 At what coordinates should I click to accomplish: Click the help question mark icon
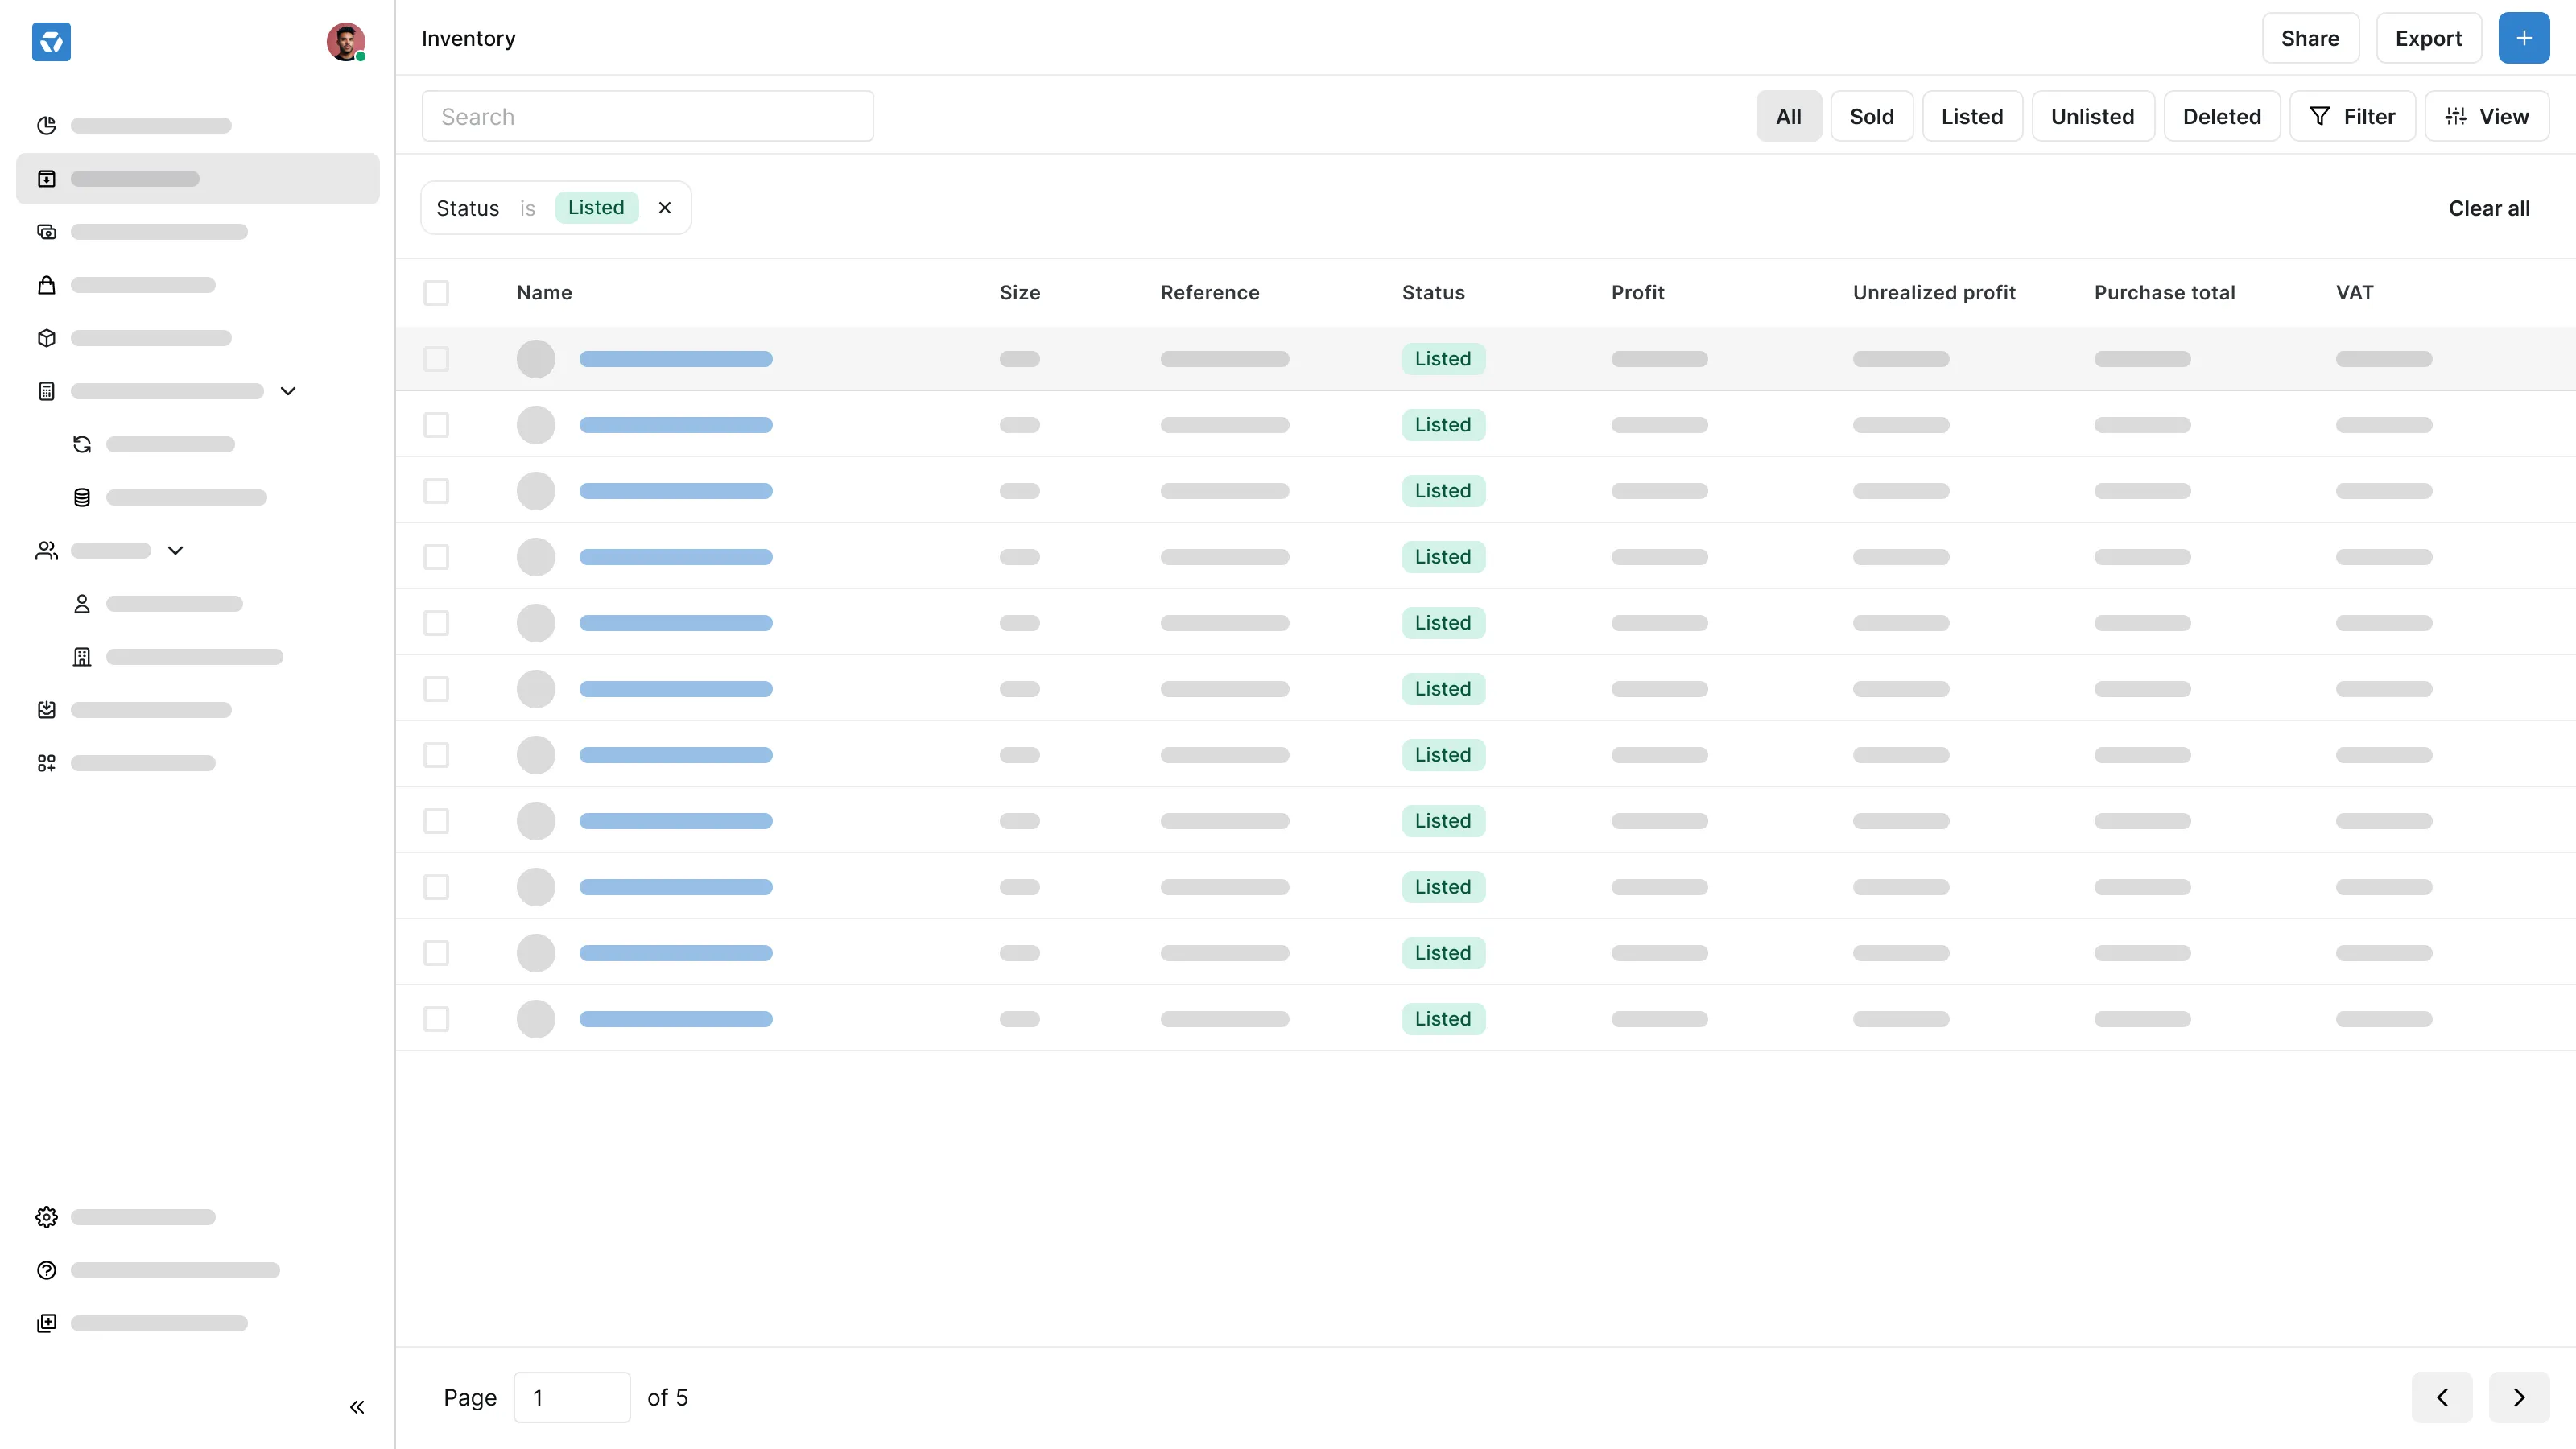coord(45,1269)
